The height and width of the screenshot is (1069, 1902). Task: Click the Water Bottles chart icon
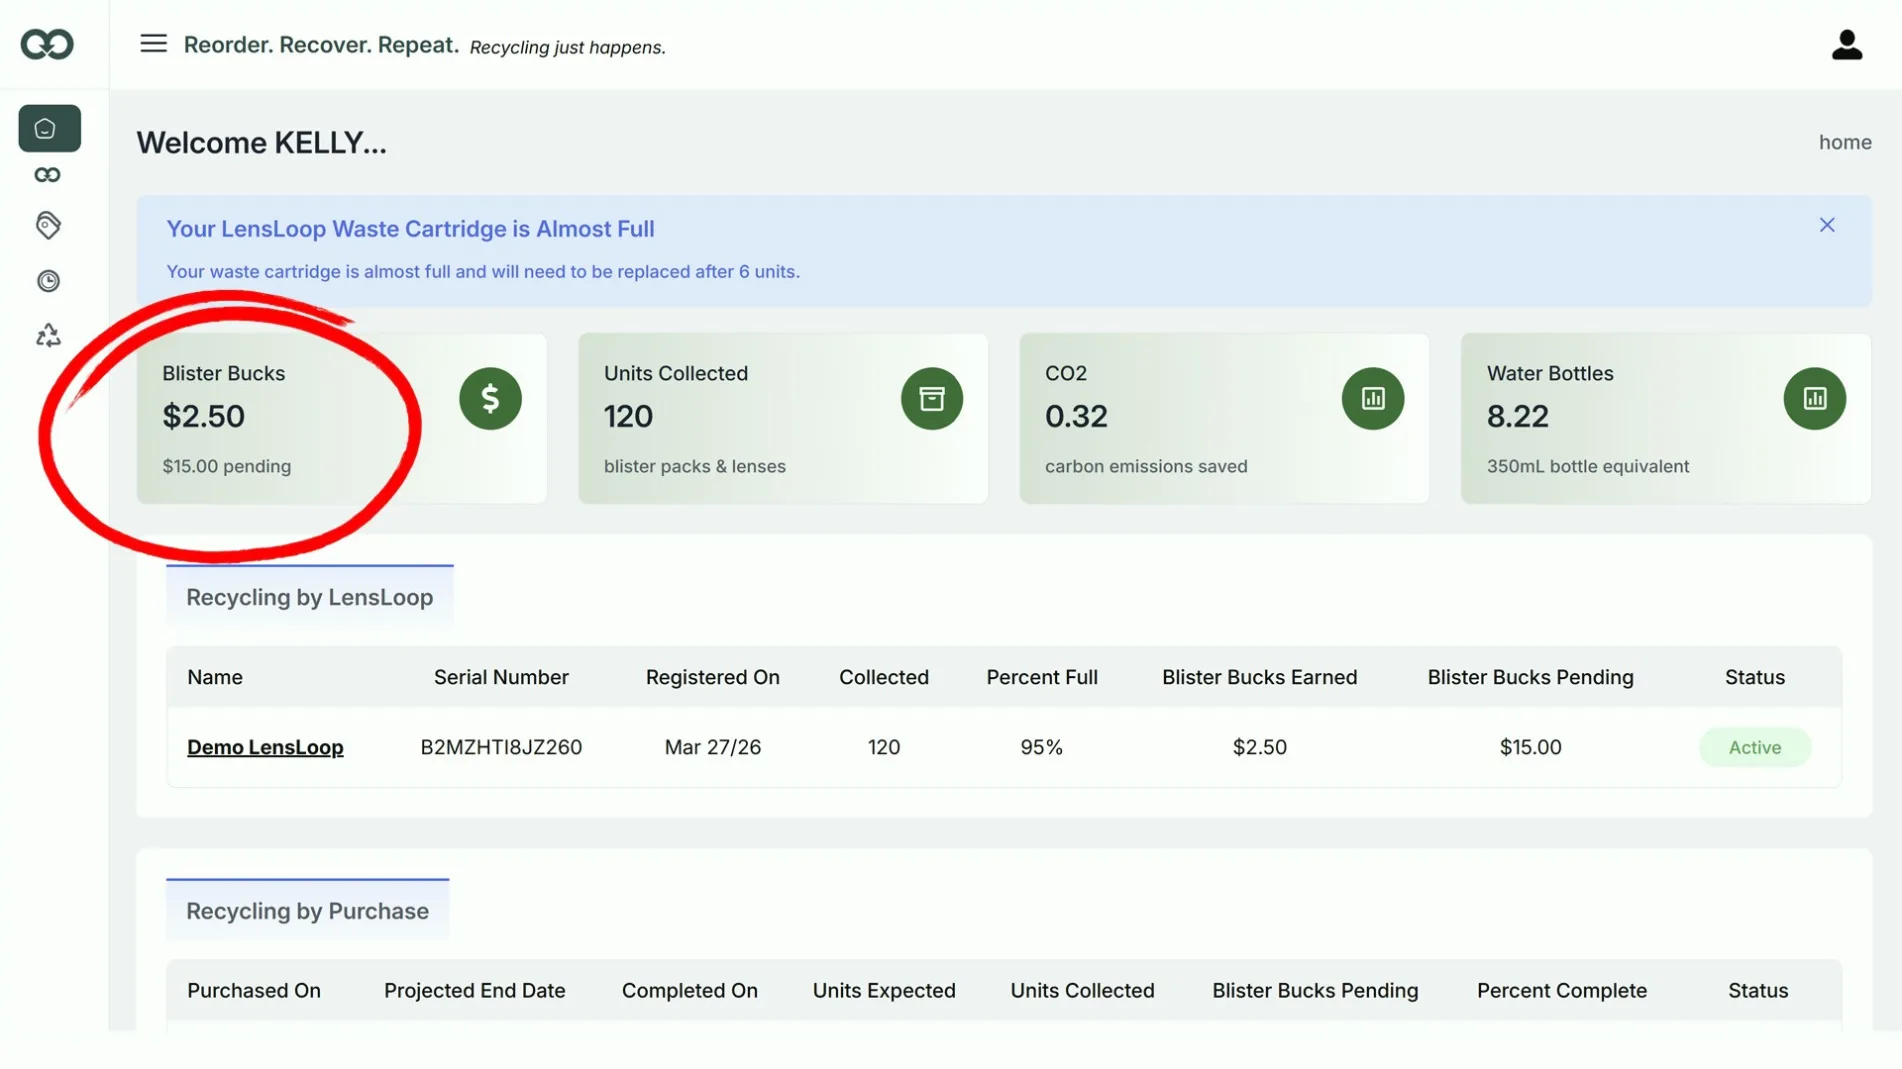tap(1814, 398)
